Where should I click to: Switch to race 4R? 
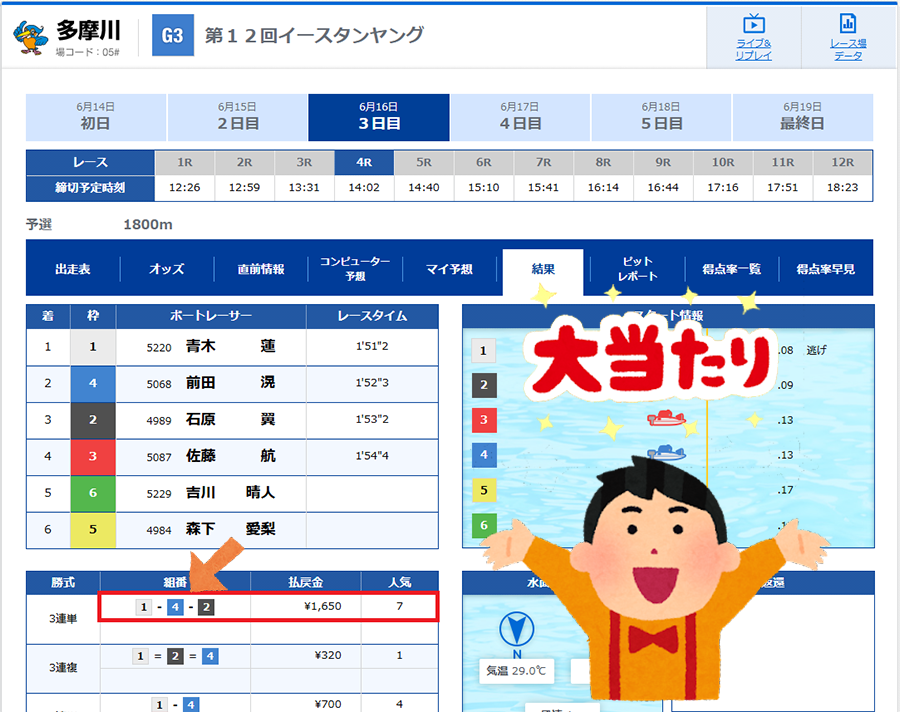click(364, 162)
